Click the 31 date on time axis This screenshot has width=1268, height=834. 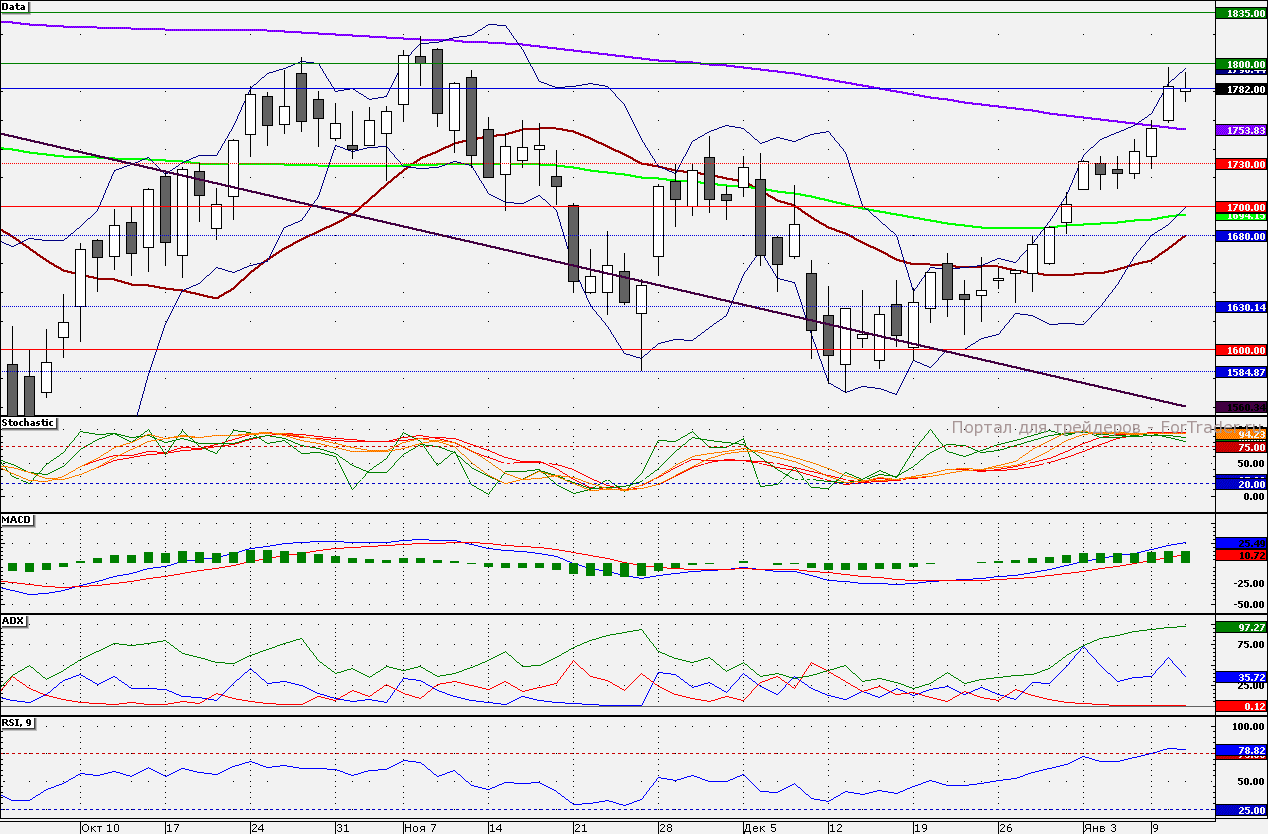342,828
